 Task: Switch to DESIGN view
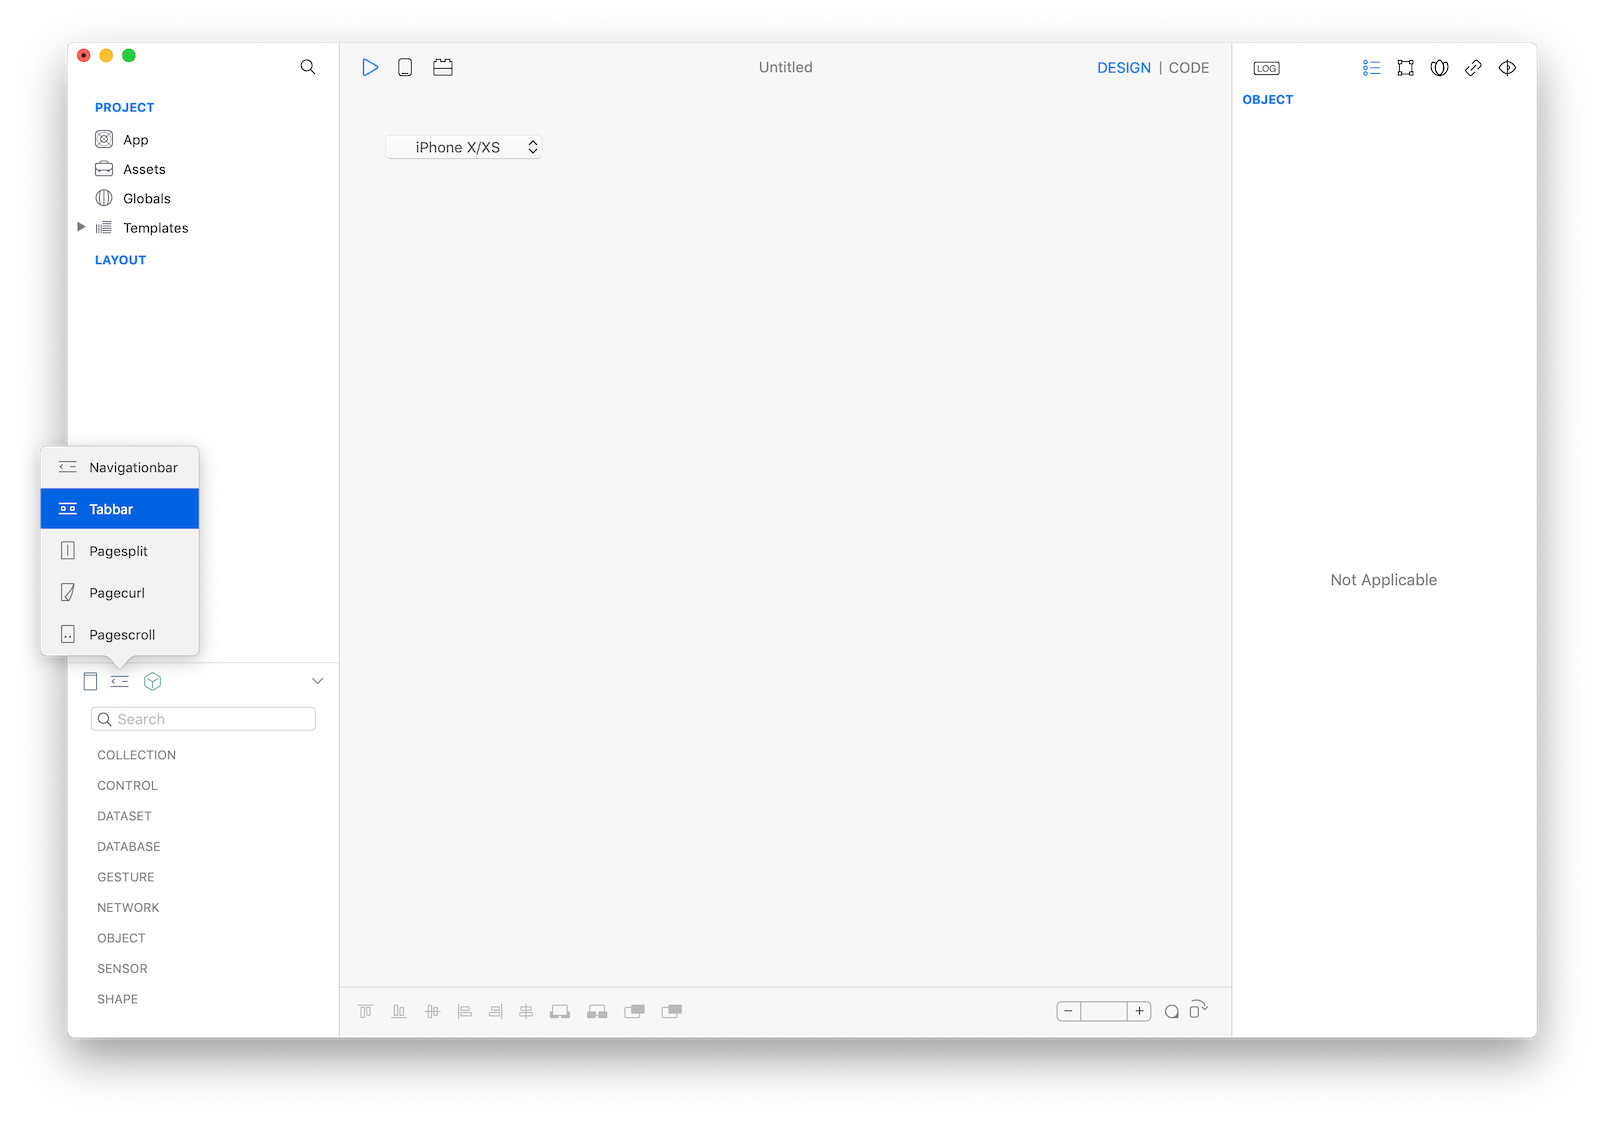click(1124, 68)
